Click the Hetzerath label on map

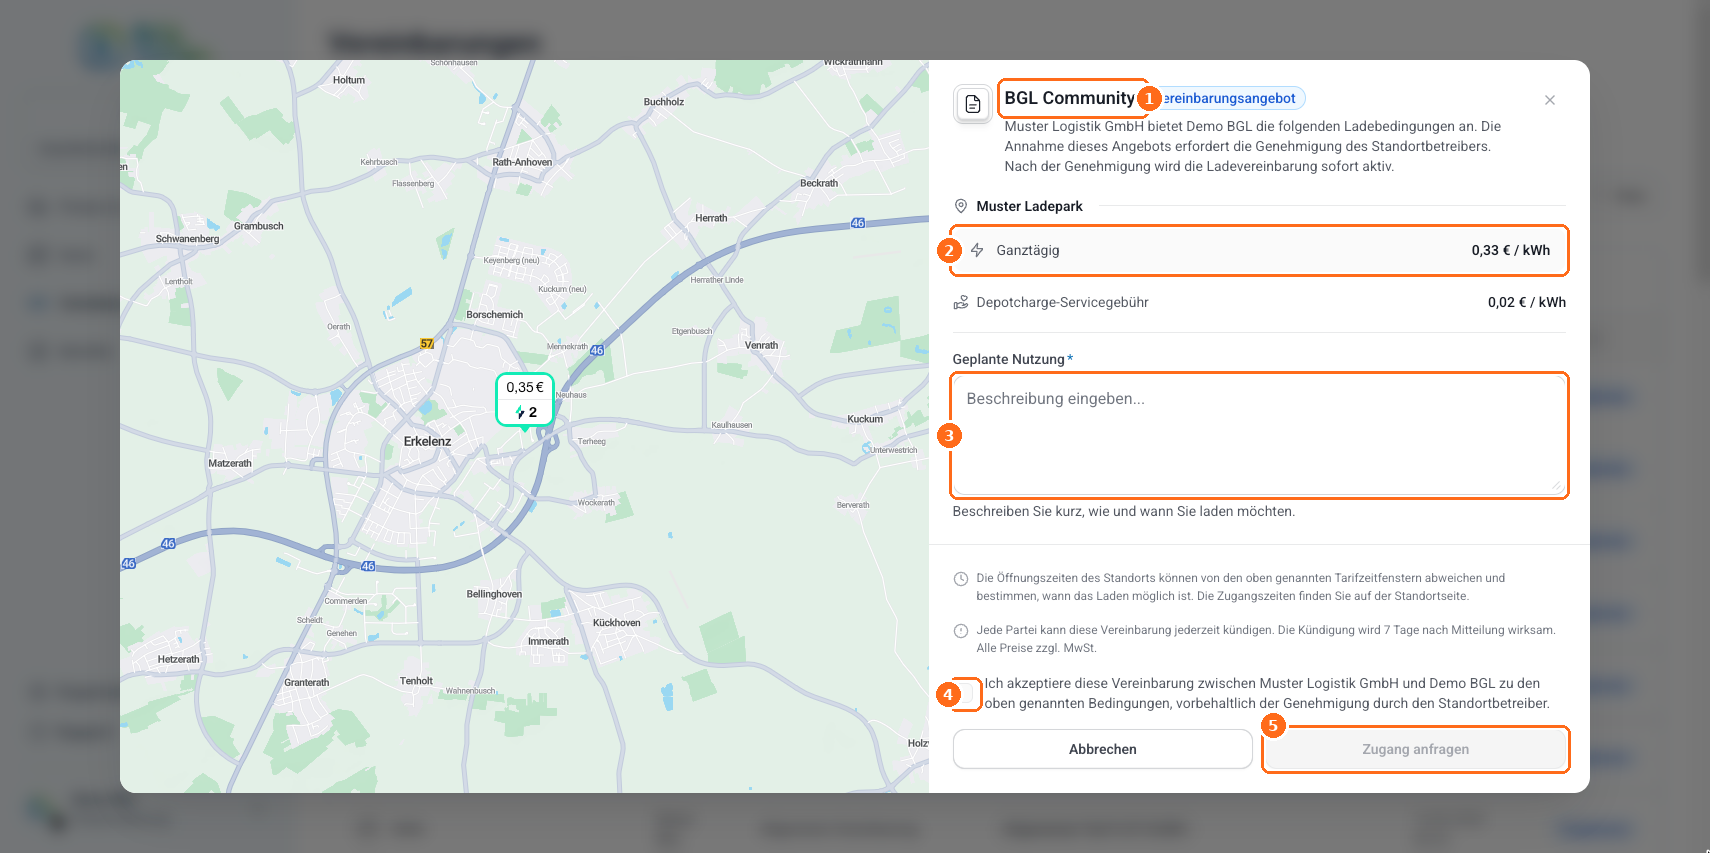179,660
